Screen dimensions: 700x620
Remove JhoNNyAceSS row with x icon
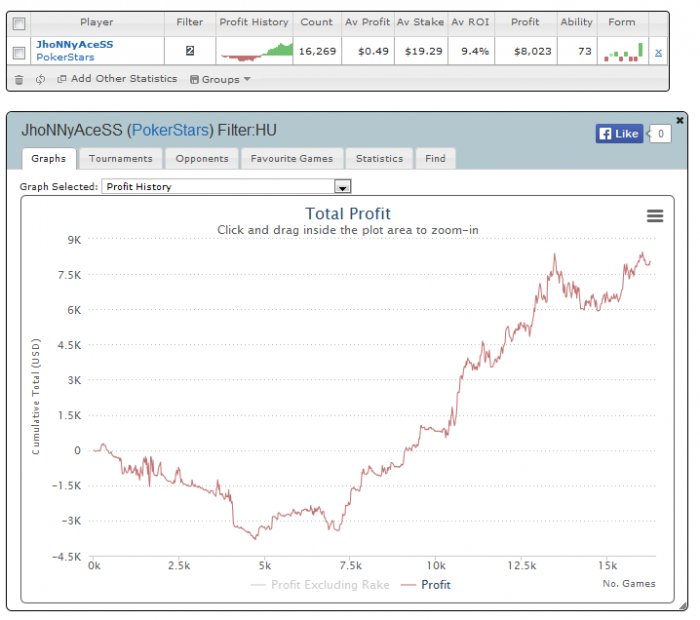pyautogui.click(x=658, y=53)
